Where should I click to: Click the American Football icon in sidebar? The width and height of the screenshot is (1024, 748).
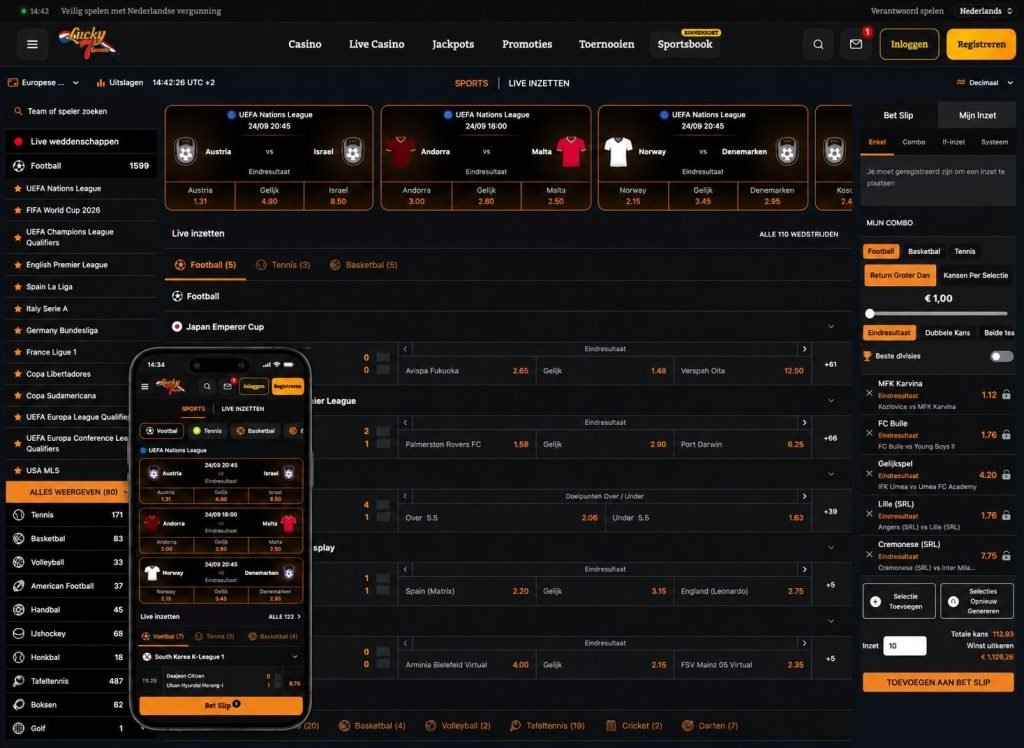[x=19, y=586]
